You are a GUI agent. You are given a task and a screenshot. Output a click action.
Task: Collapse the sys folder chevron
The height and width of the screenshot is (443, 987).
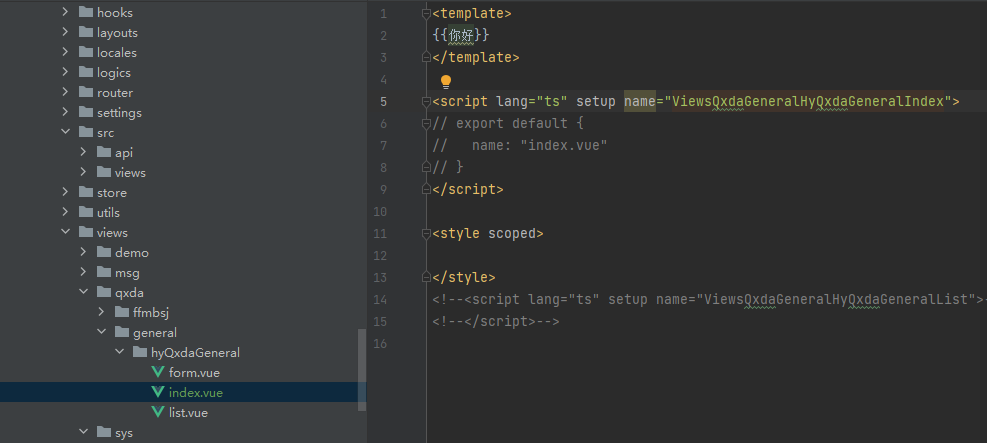pyautogui.click(x=83, y=432)
